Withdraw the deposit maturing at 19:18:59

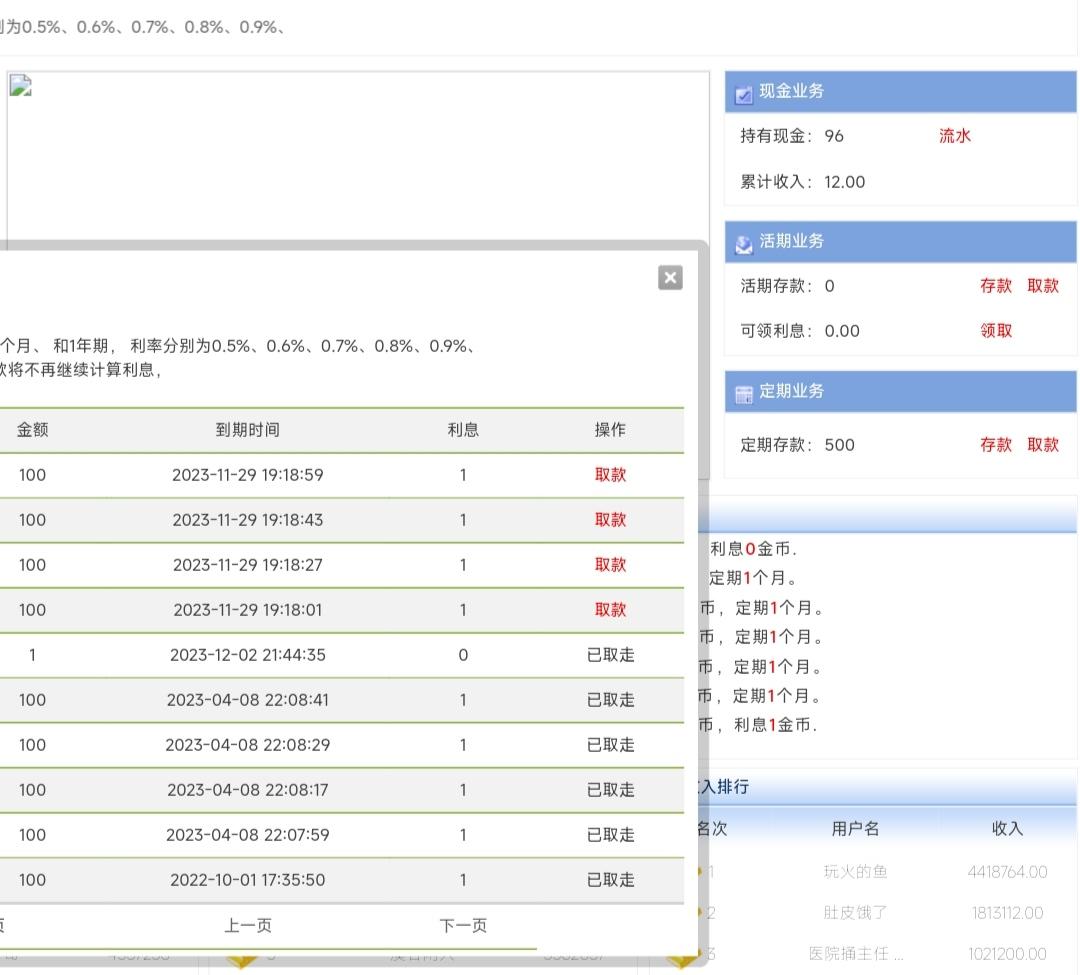[610, 475]
